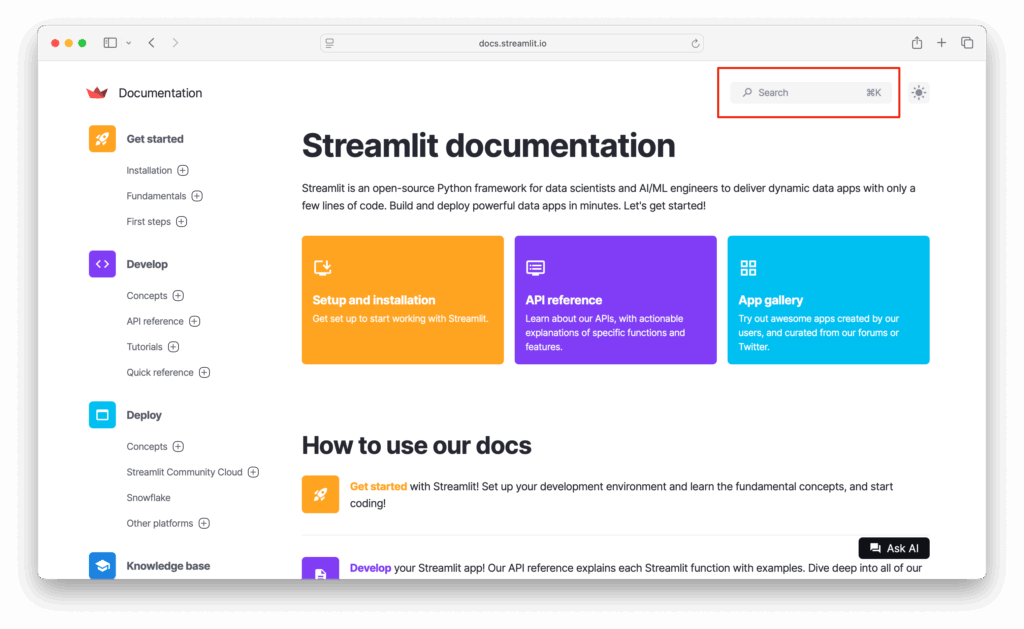Click the purple Develop code brackets icon
1024x629 pixels.
point(102,264)
